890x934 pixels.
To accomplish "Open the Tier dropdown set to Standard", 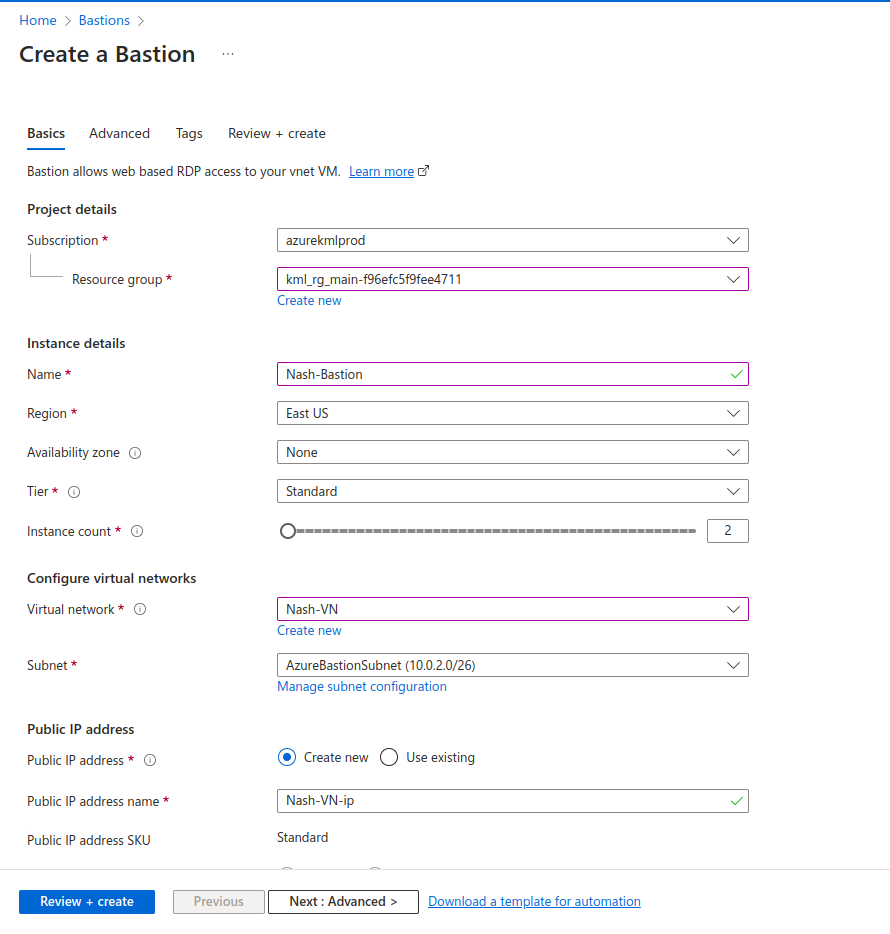I will tap(512, 492).
